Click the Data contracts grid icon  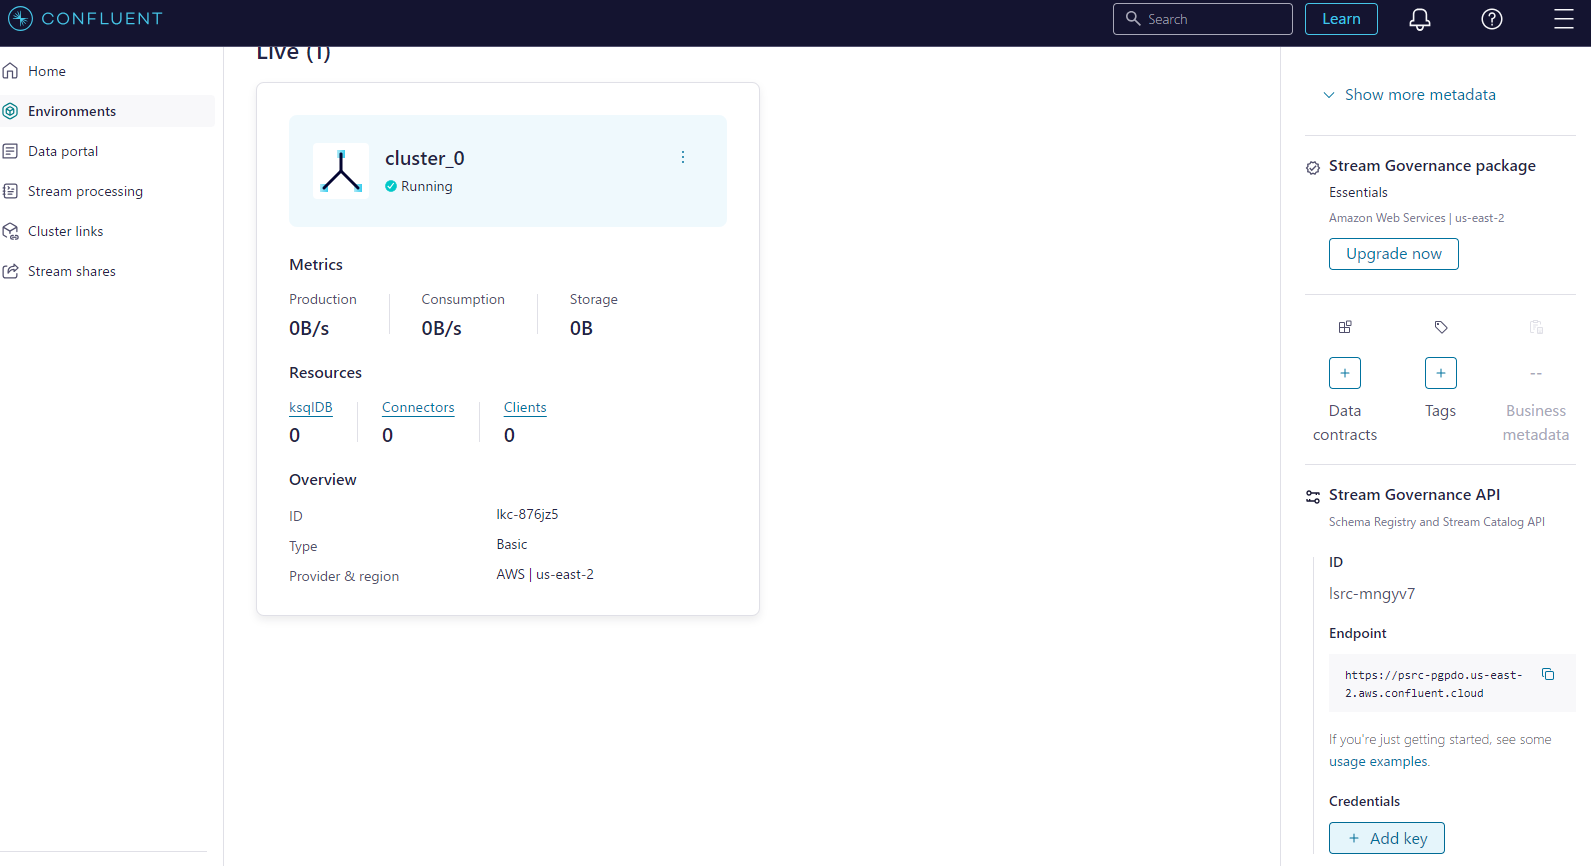[x=1345, y=327]
